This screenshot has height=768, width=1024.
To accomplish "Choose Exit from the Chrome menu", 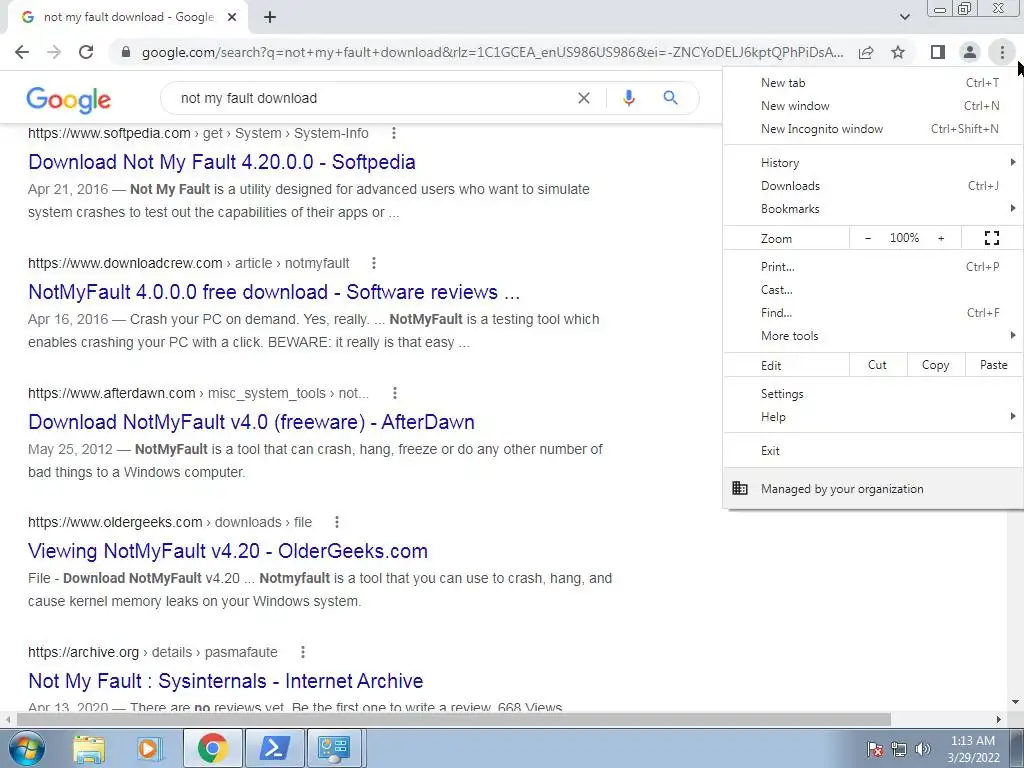I will tap(873, 451).
